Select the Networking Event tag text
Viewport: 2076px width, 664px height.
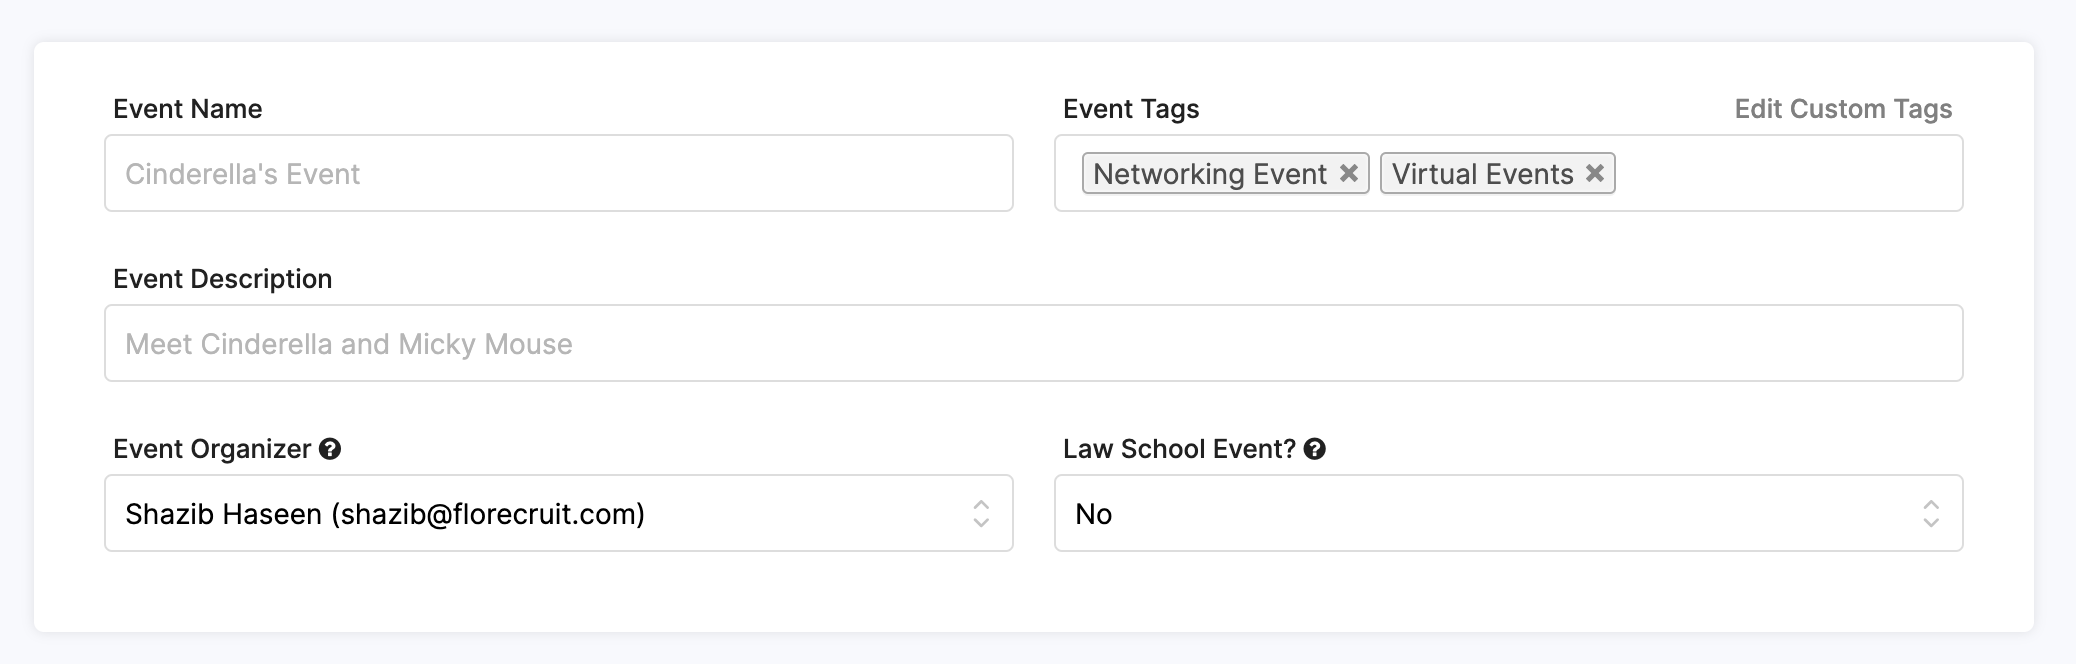(x=1209, y=173)
